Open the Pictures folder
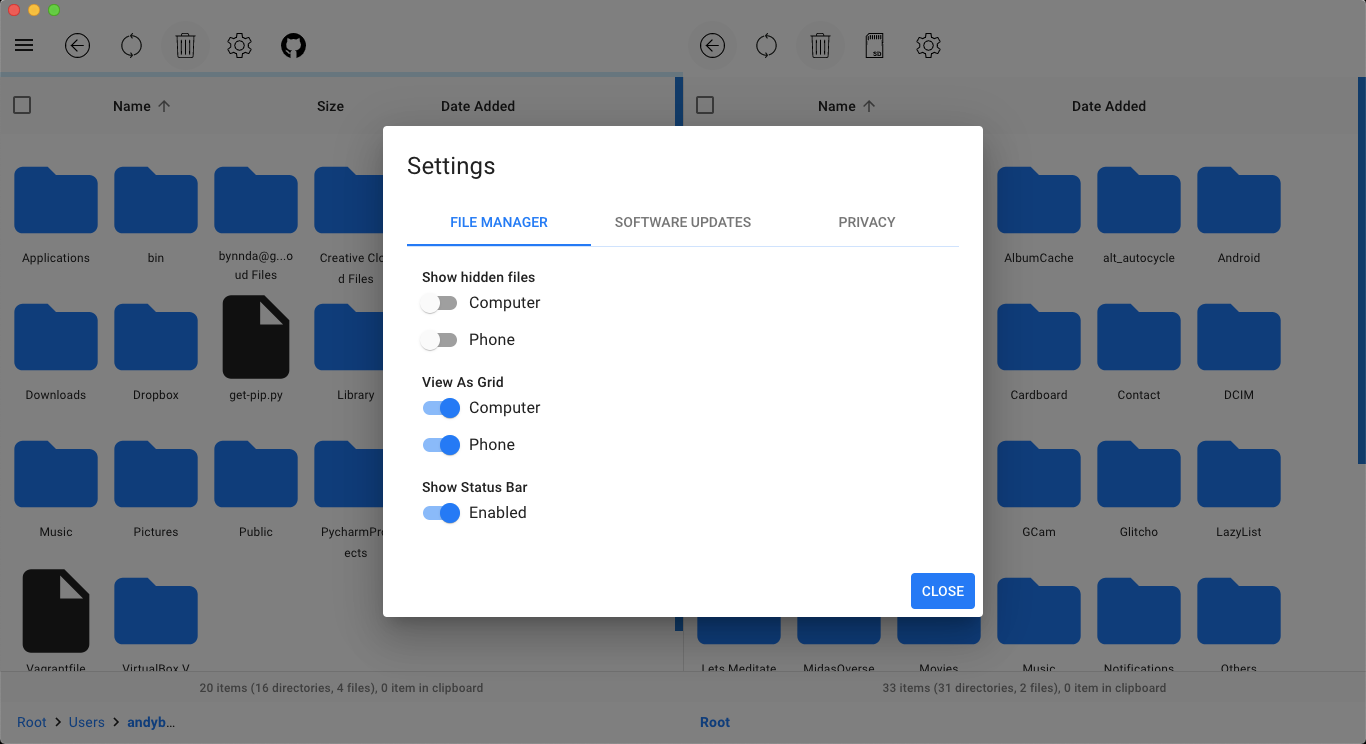 pyautogui.click(x=156, y=475)
